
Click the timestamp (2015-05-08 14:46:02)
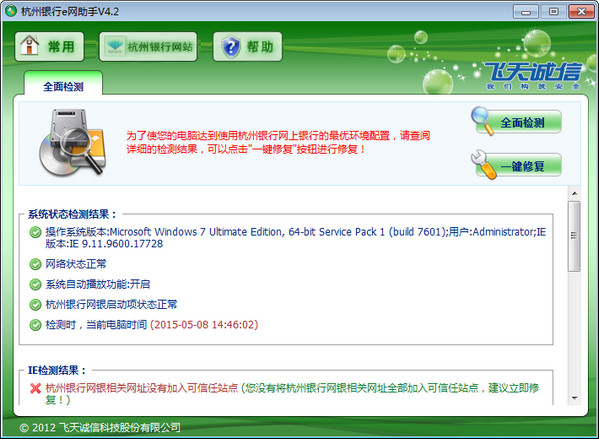click(x=204, y=325)
